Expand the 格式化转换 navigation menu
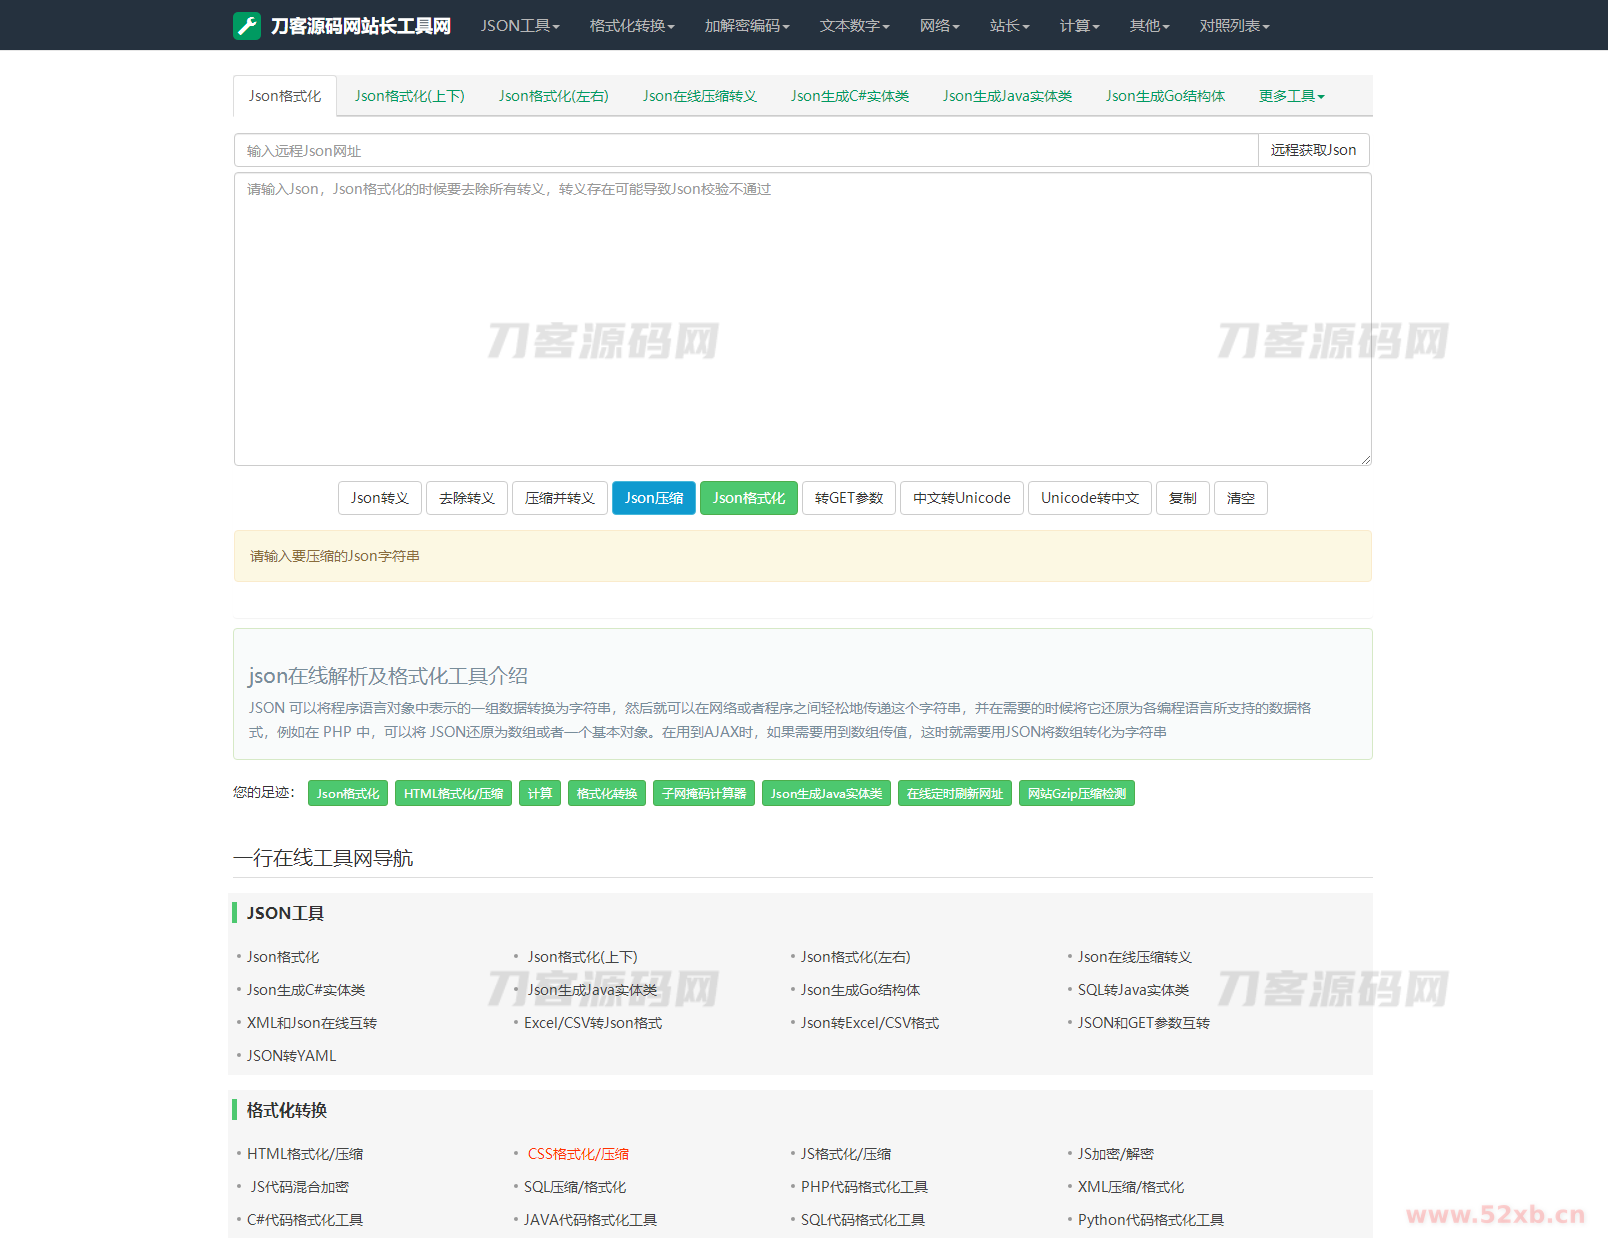The width and height of the screenshot is (1608, 1238). 631,26
